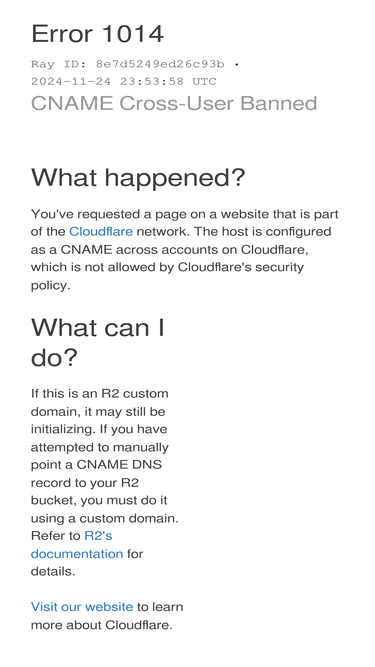Screen dimensions: 375x667
Task: Click the line starting You've requested a page
Action: point(185,214)
